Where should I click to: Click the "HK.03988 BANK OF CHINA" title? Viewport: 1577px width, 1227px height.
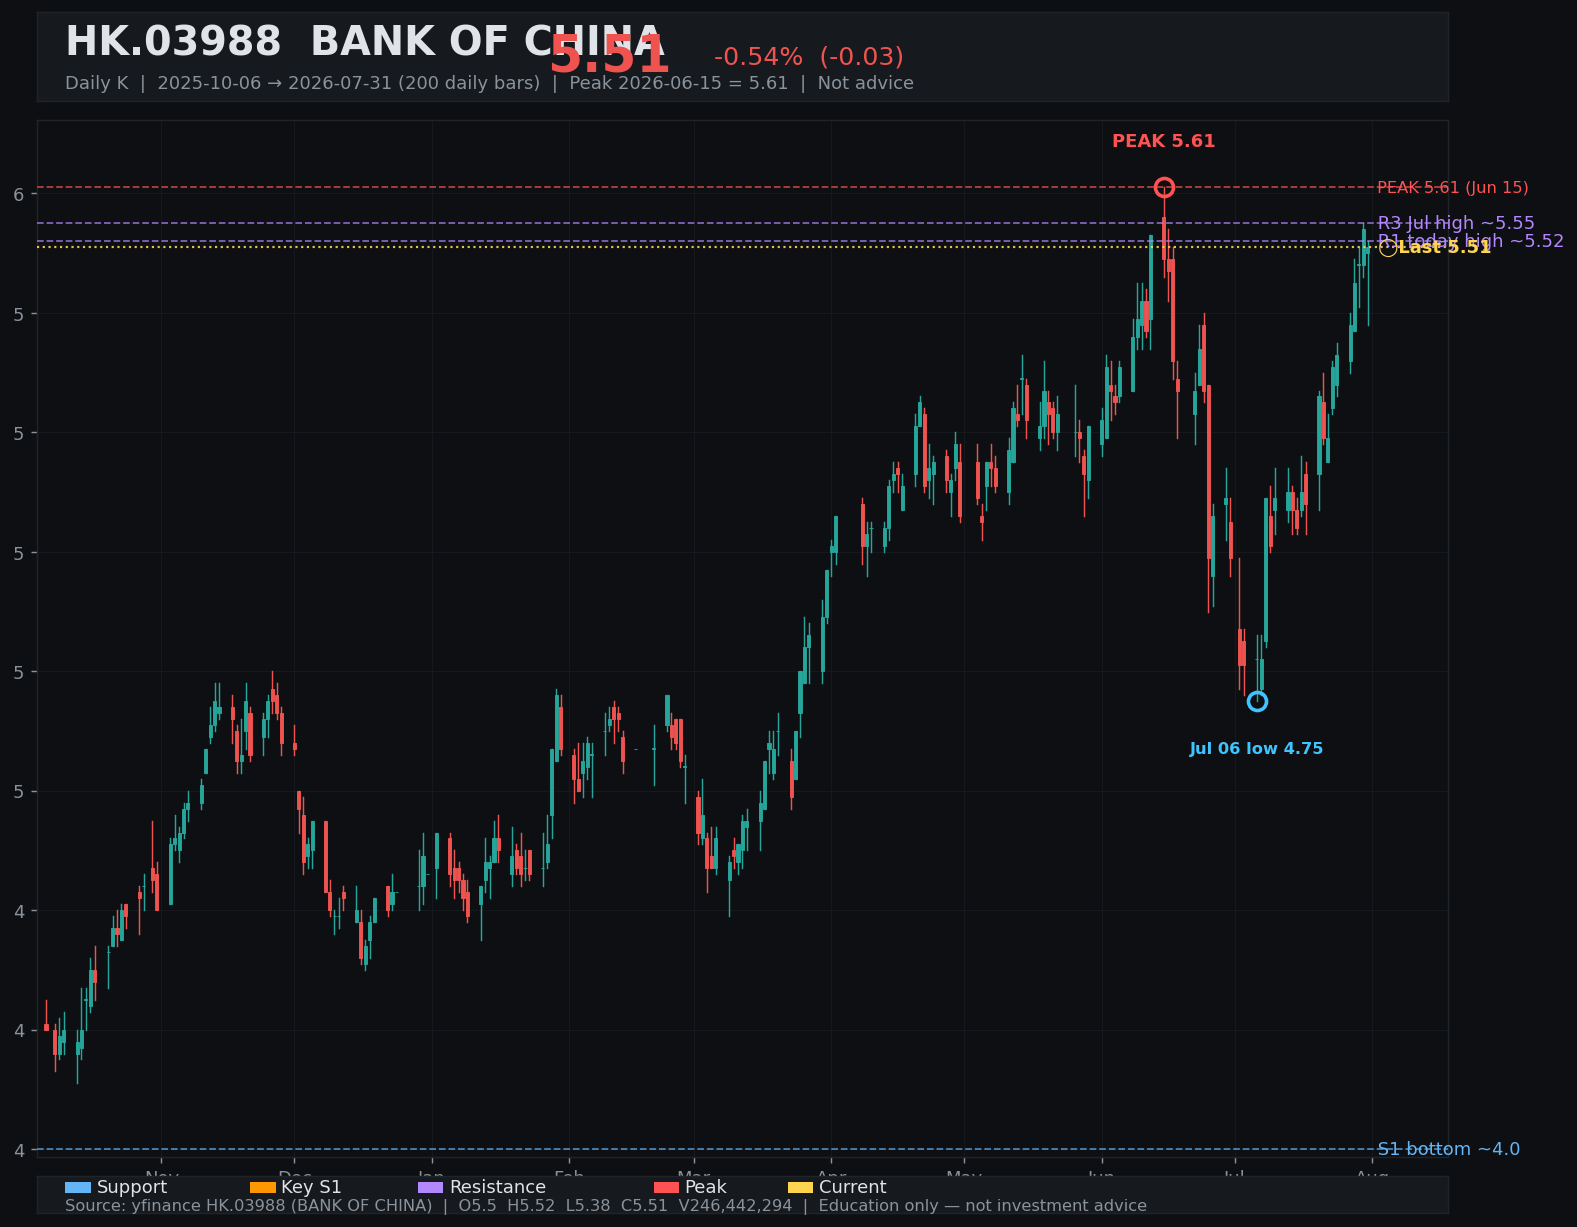(364, 43)
